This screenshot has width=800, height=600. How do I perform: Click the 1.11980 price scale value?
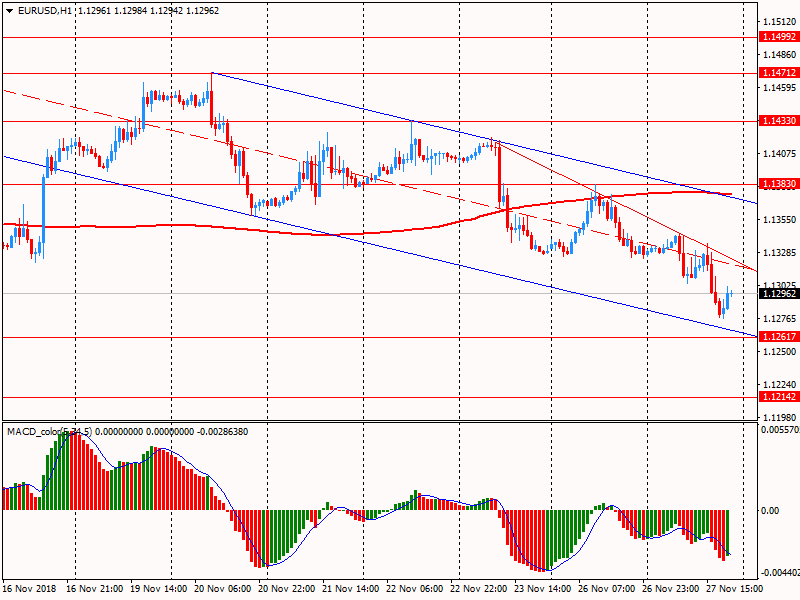coord(780,418)
